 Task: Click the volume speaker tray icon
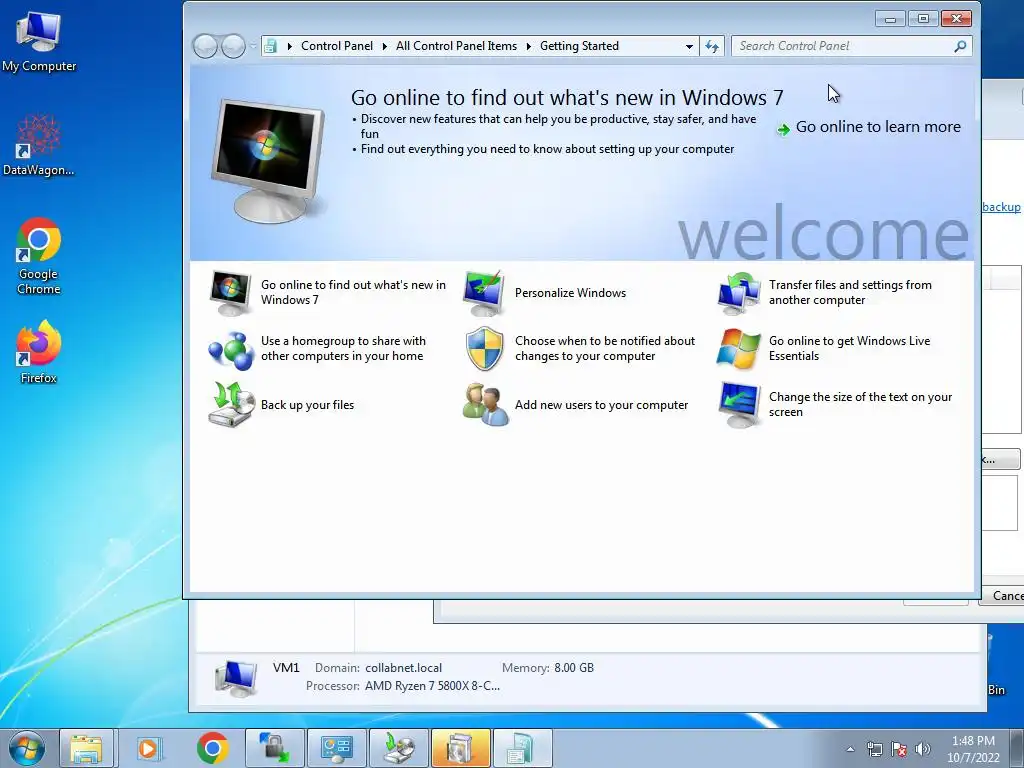pos(923,749)
